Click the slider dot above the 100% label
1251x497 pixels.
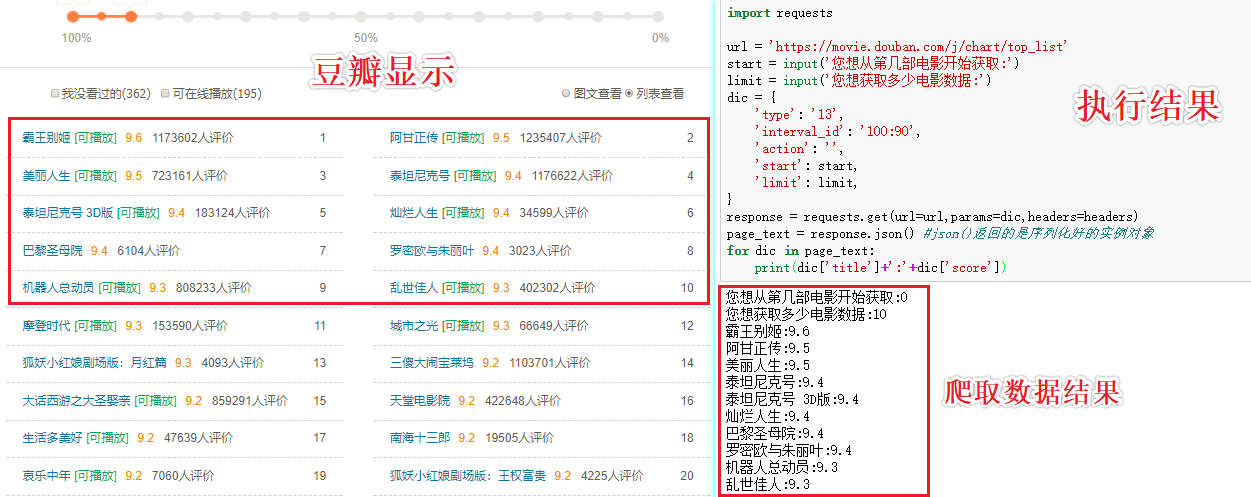73,16
